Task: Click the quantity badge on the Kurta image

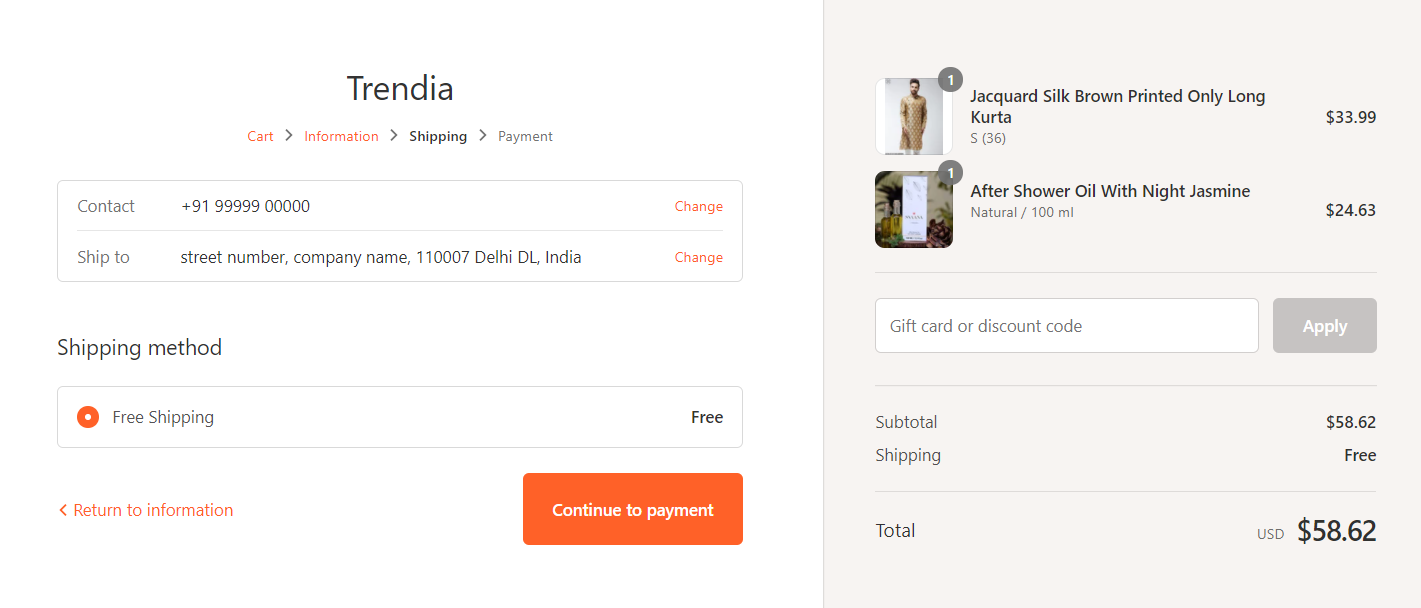Action: coord(950,80)
